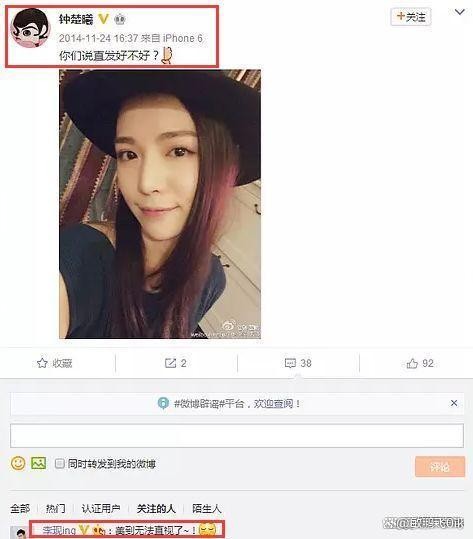Click the +关注 follow button
This screenshot has height=539, width=473.
click(411, 16)
